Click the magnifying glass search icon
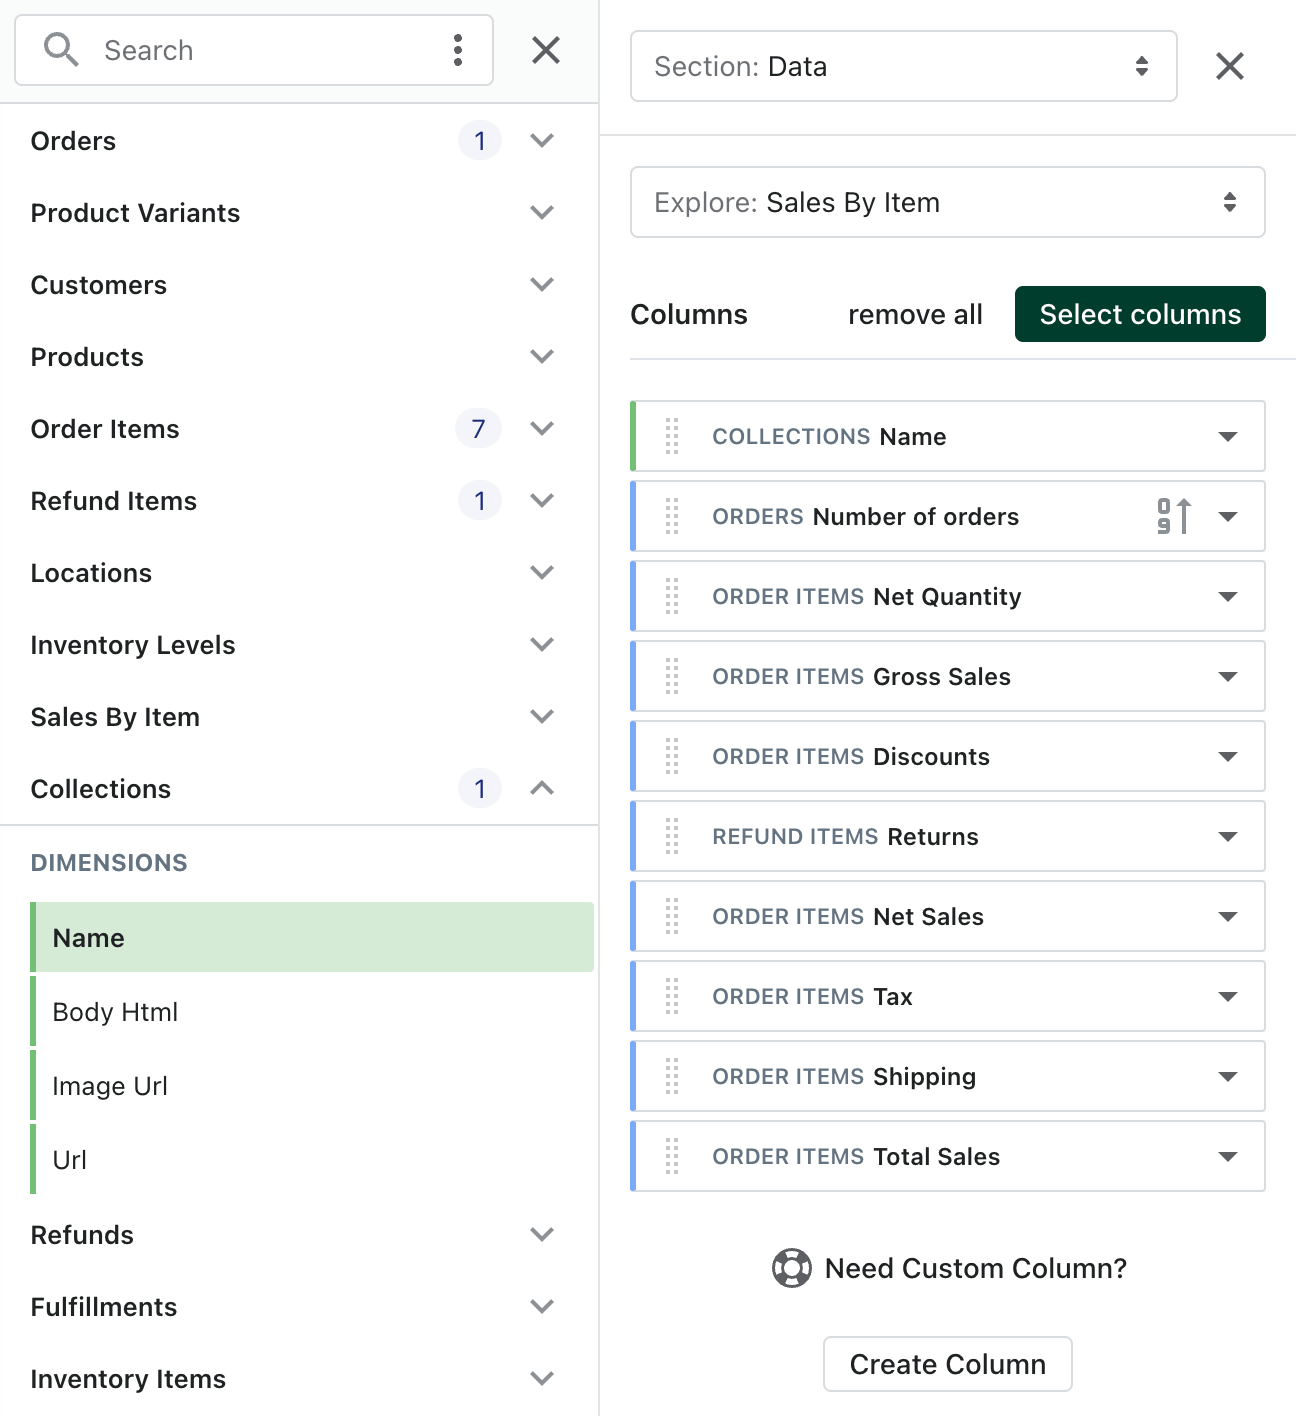Screen dimensions: 1296x1416 point(61,50)
